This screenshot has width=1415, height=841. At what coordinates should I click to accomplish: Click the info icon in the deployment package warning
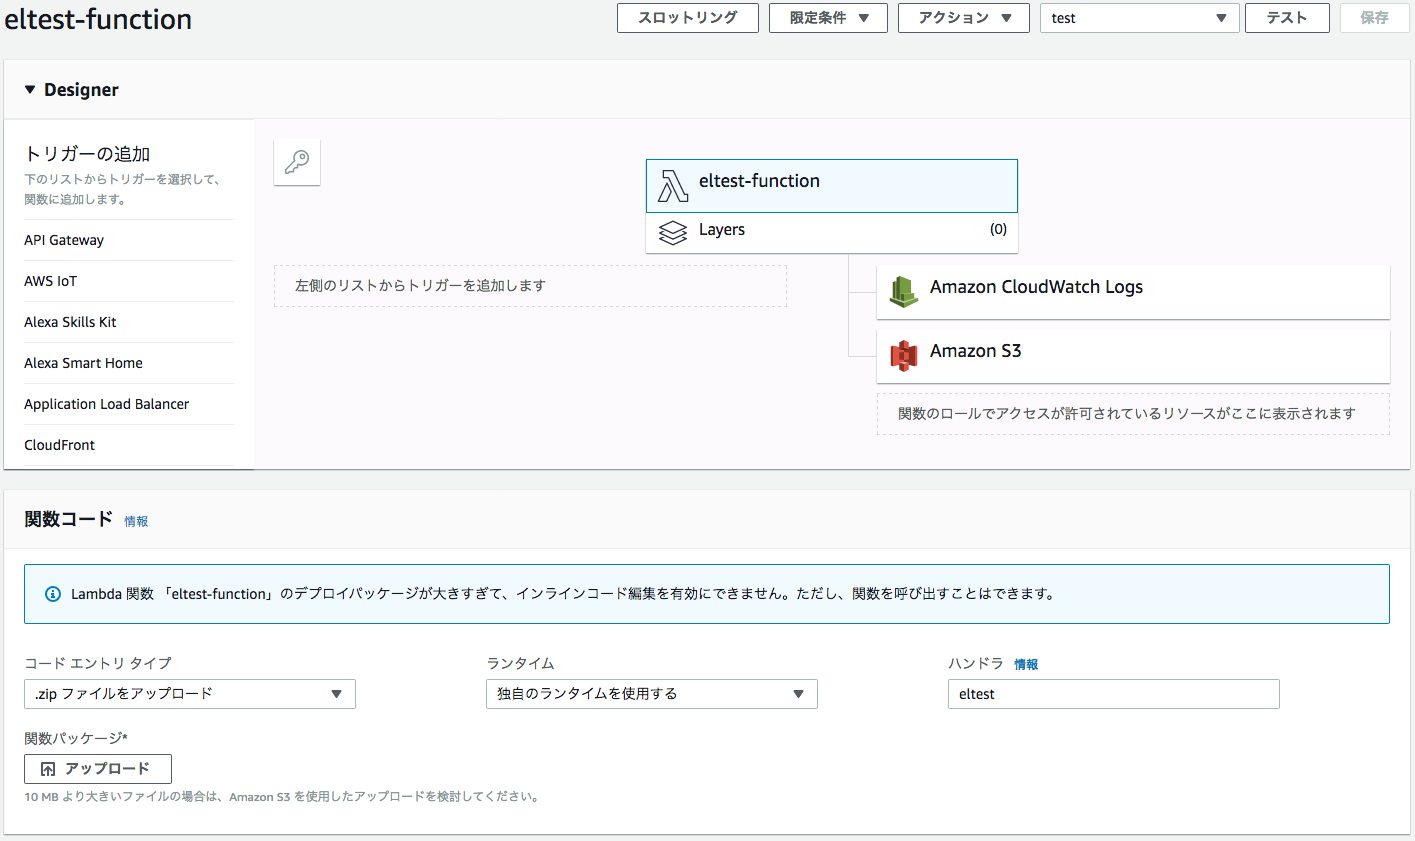pos(52,593)
